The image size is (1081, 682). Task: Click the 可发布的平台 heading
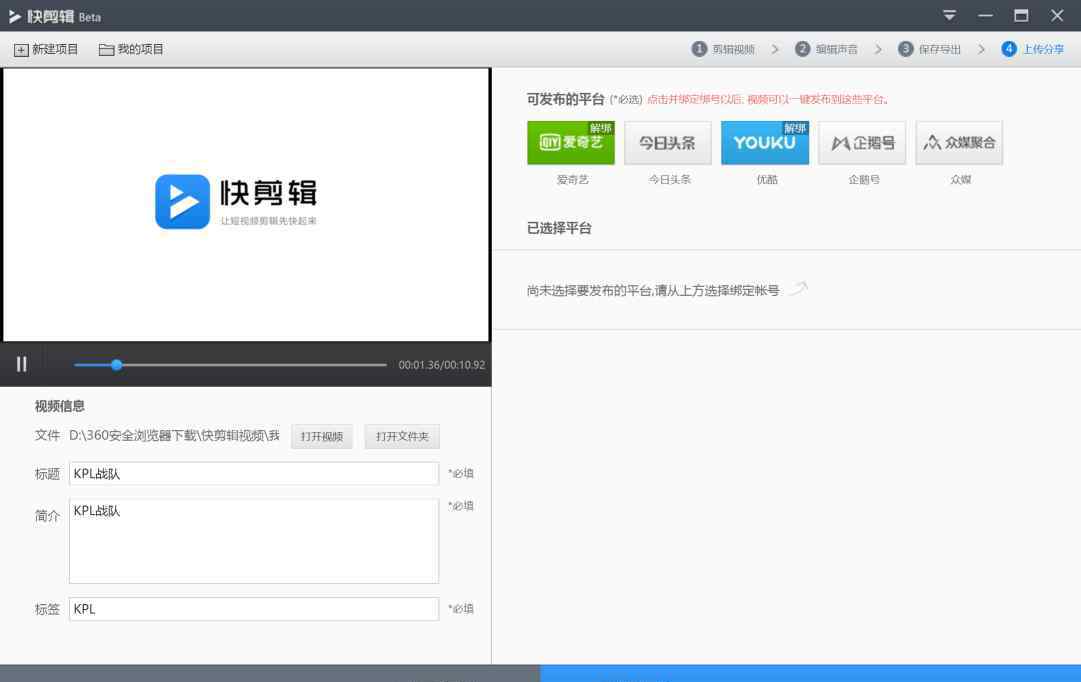click(565, 99)
